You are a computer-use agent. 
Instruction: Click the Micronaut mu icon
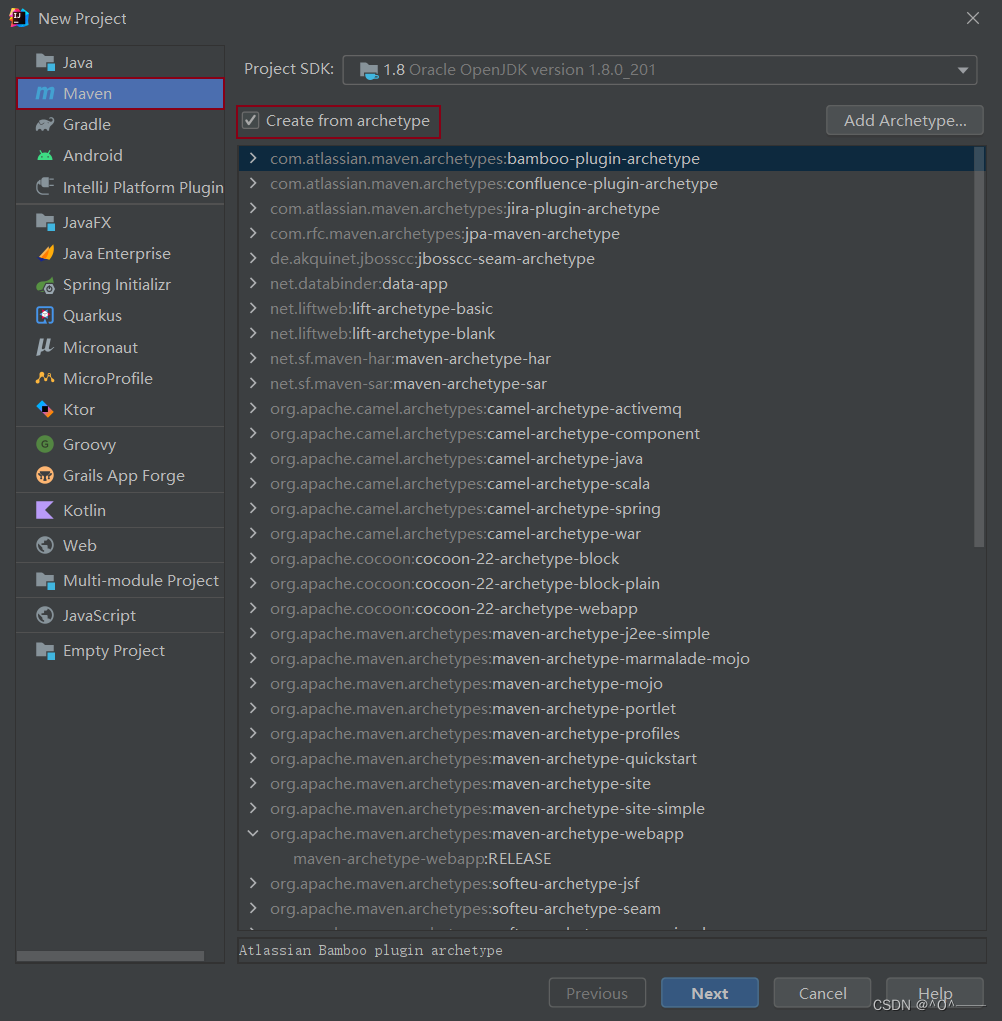tap(45, 347)
